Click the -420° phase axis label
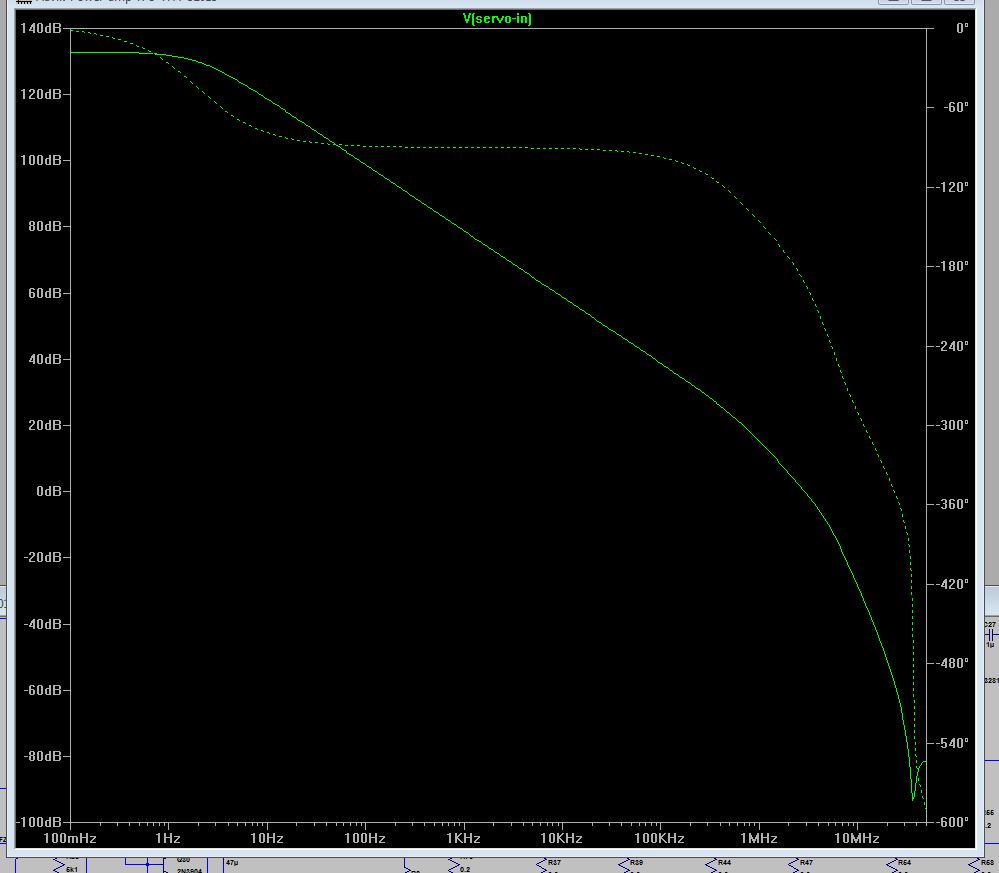 pyautogui.click(x=953, y=584)
